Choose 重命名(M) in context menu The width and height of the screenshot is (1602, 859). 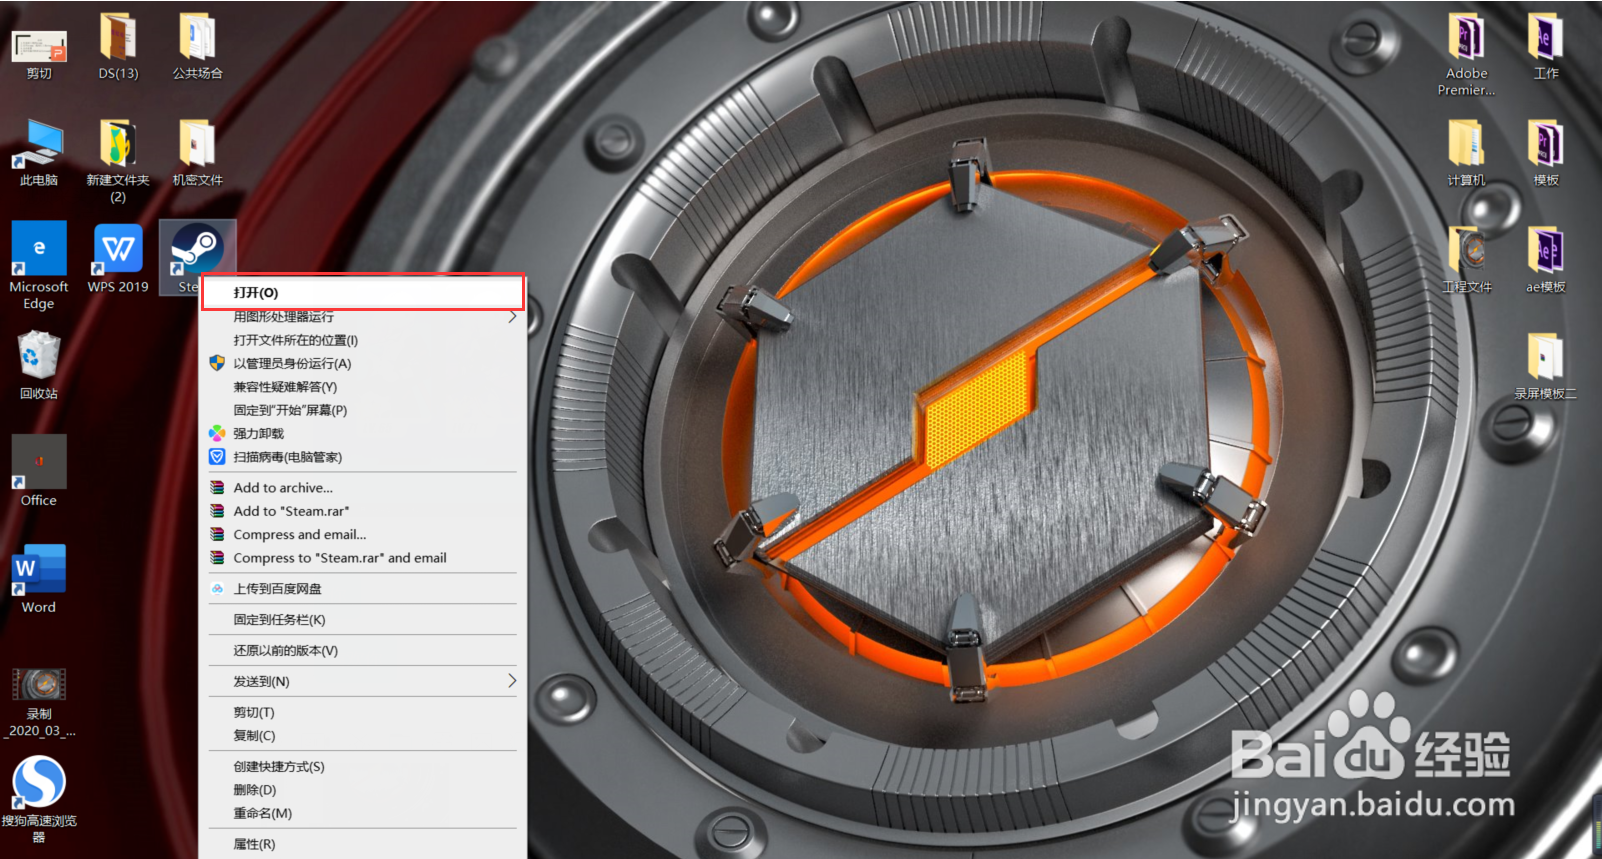click(x=363, y=813)
